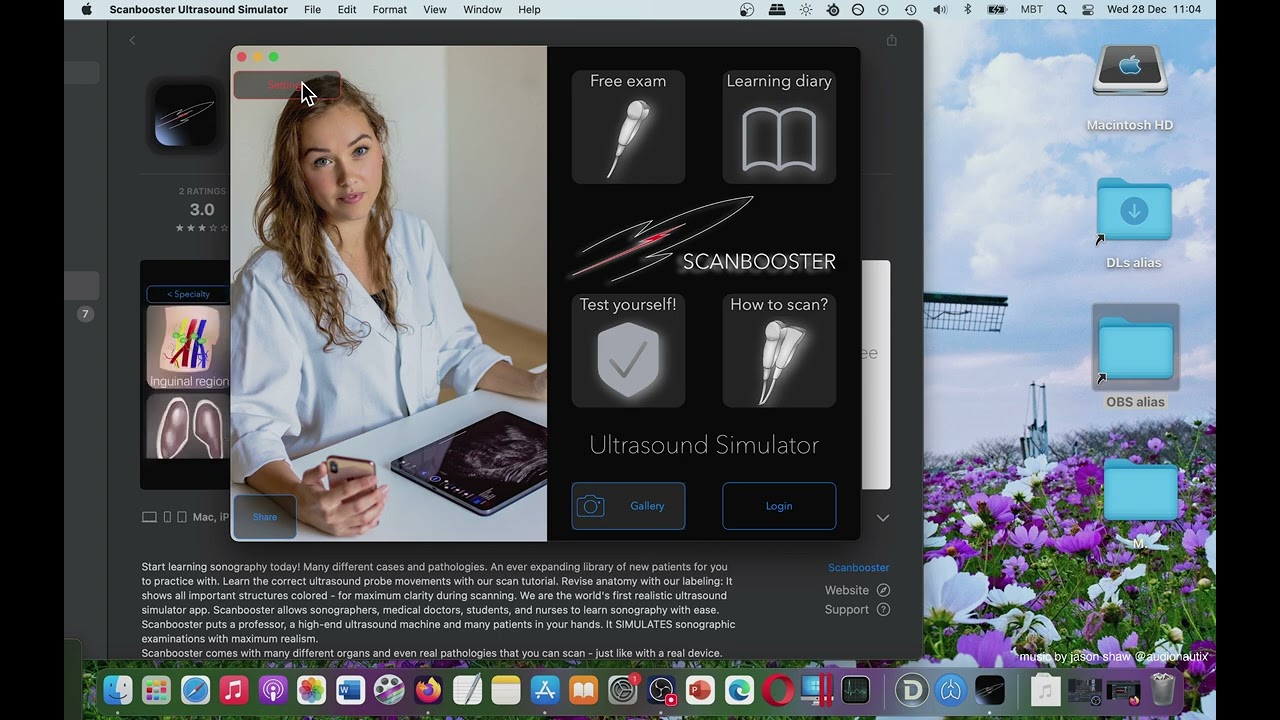The width and height of the screenshot is (1280, 720).
Task: Launch PowerPoint from the Dock
Action: click(700, 690)
